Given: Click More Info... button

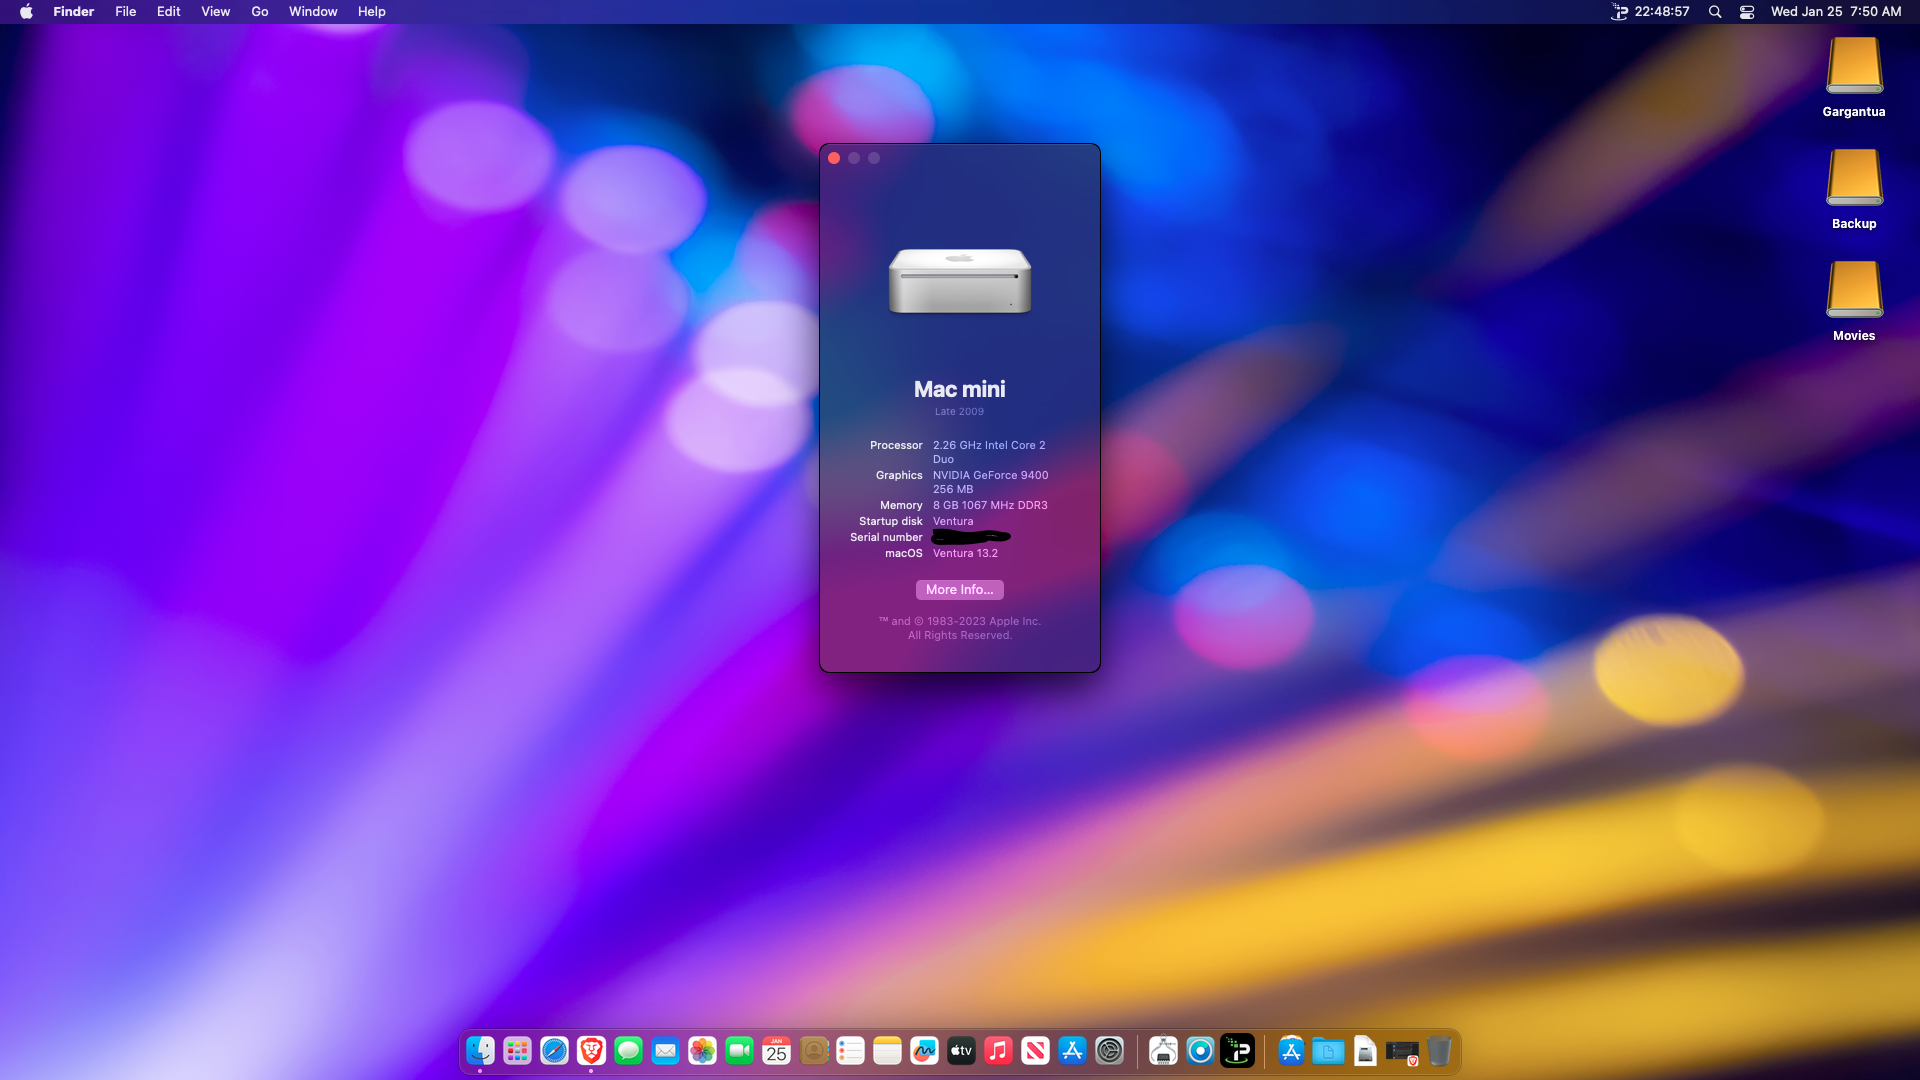Looking at the screenshot, I should coord(960,590).
